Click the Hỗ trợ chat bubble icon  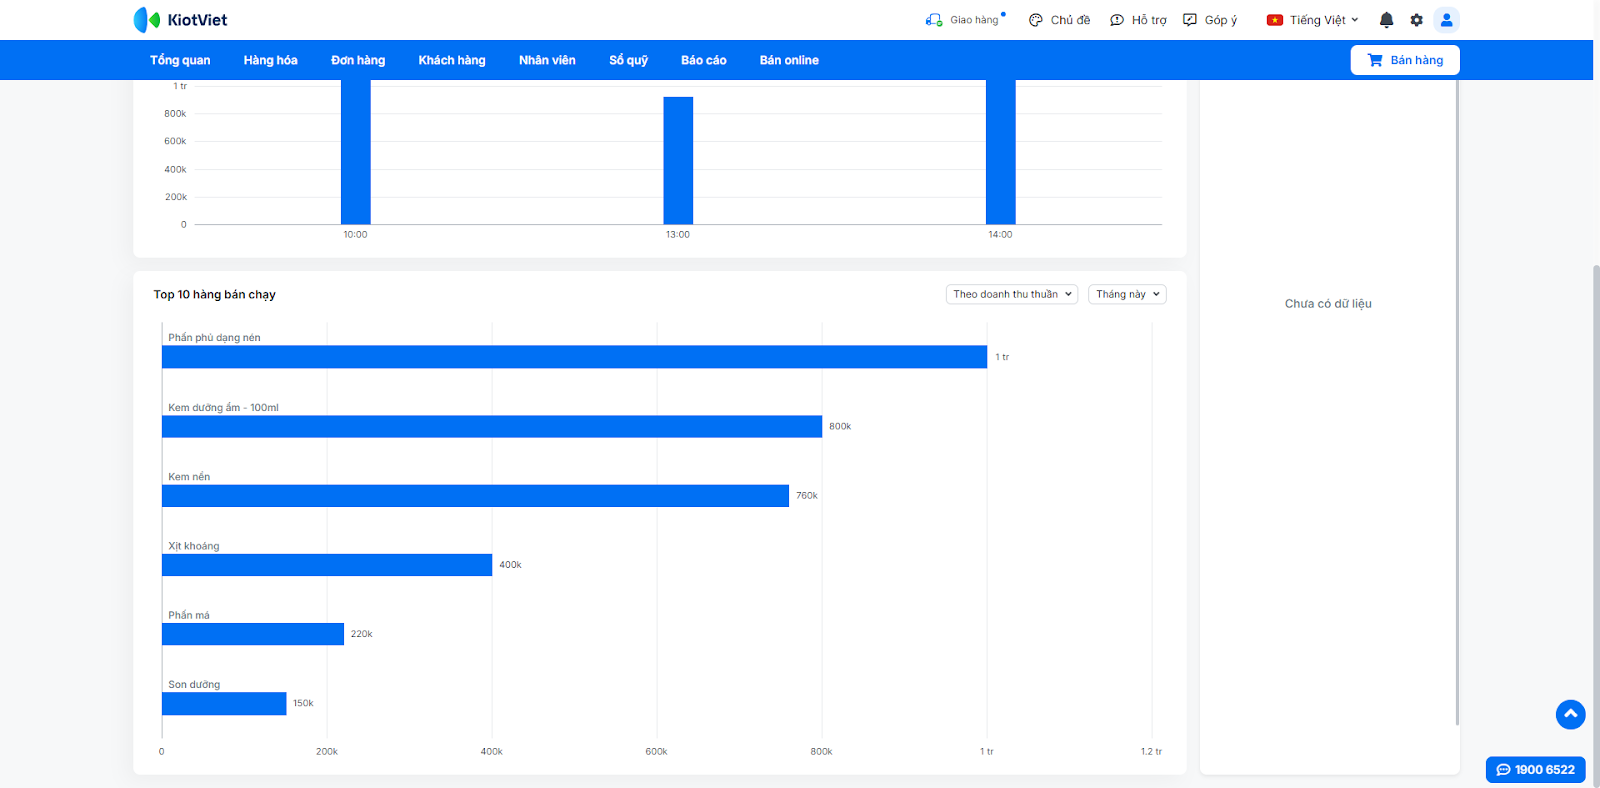[x=1117, y=20]
